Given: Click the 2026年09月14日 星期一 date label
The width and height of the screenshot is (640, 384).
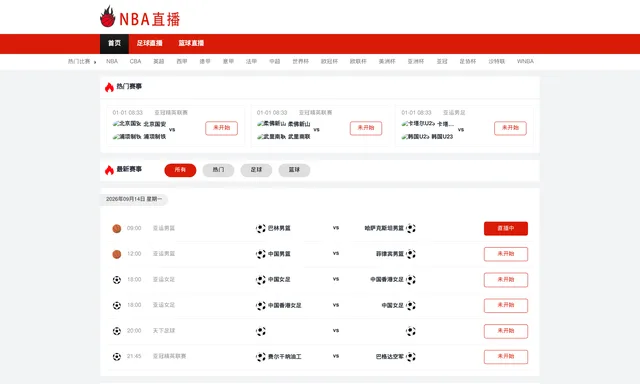Looking at the screenshot, I should point(134,199).
